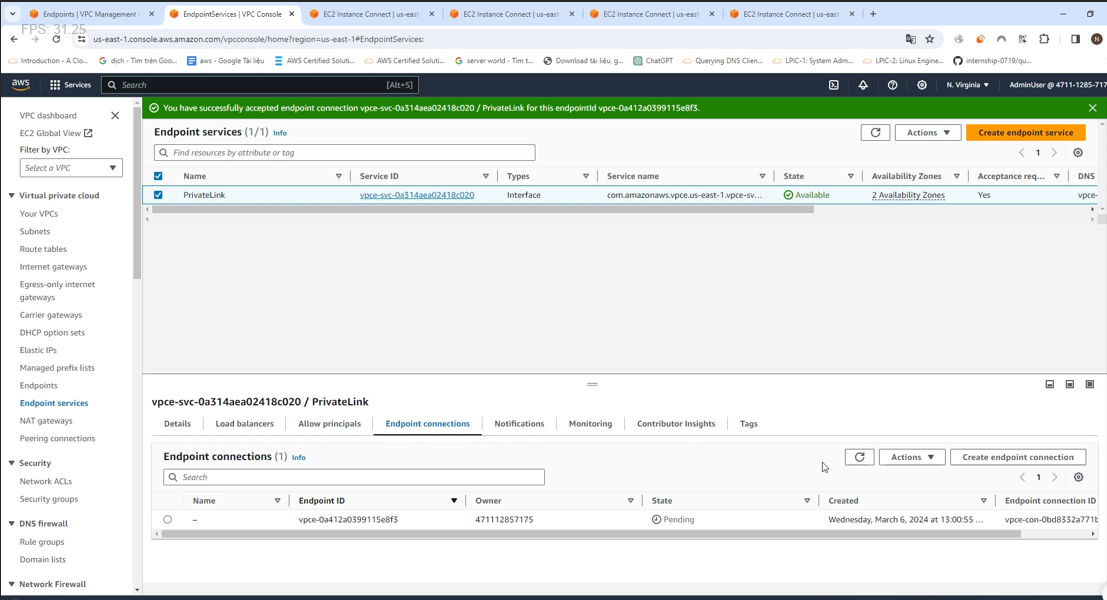Viewport: 1107px width, 600px height.
Task: Switch to the Details tab
Action: click(x=177, y=424)
